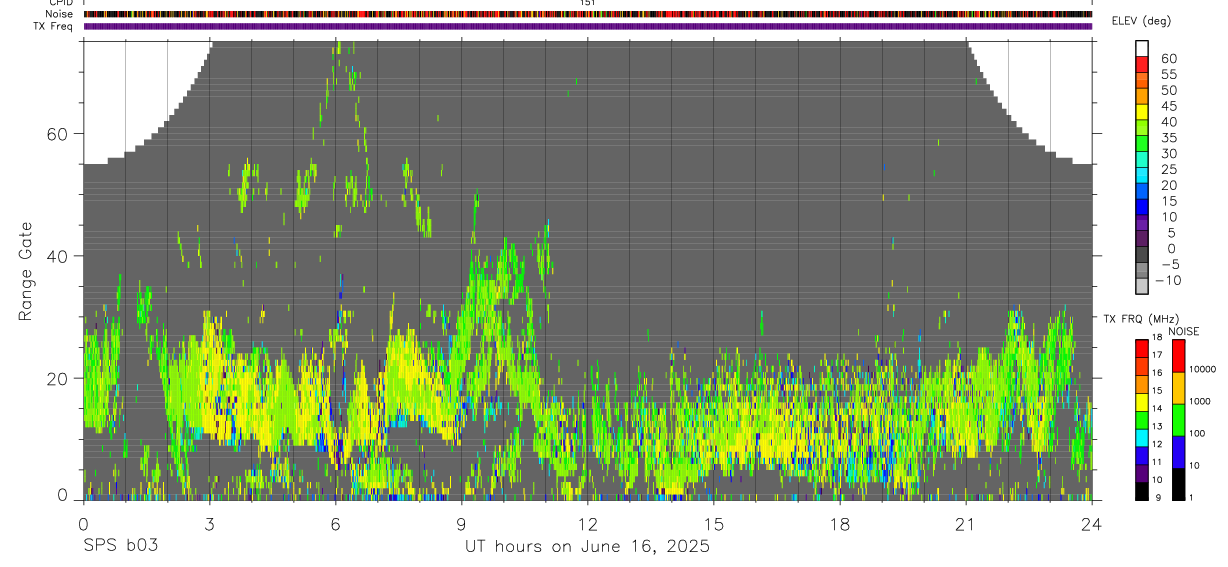This screenshot has width=1228, height=567.
Task: Click the black segment of the NOISE color bar
Action: [1178, 484]
